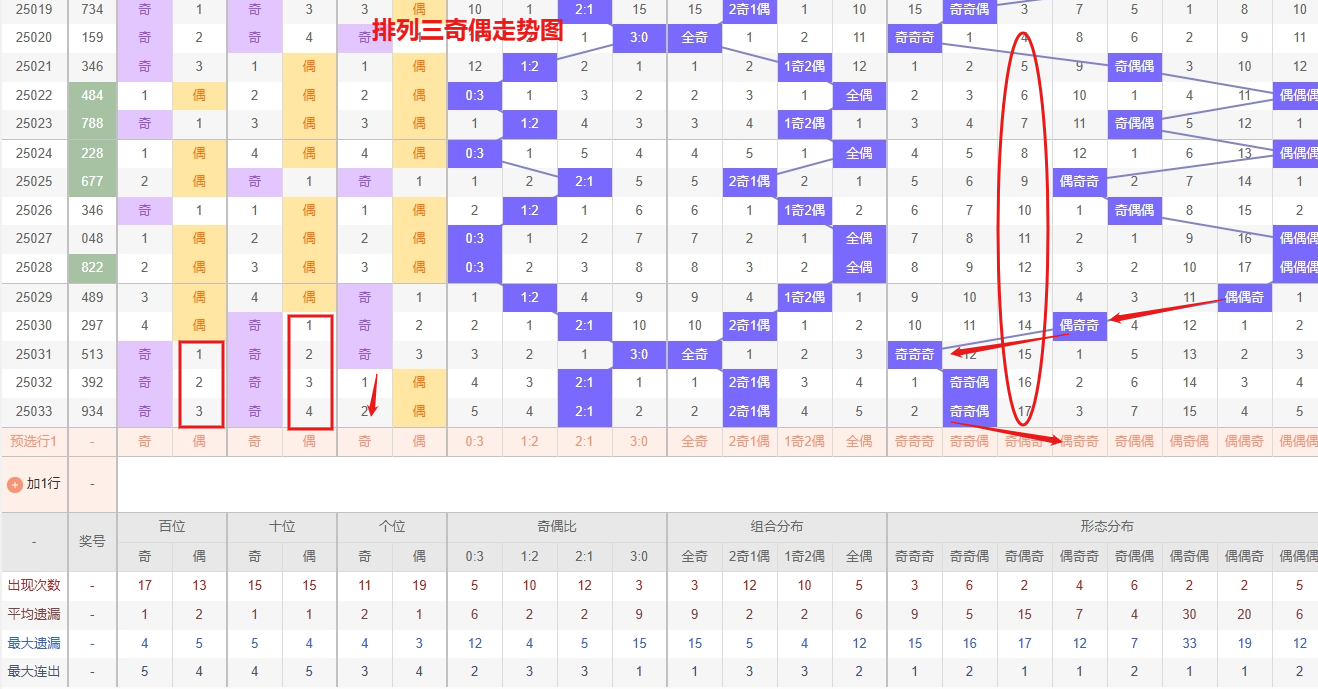Click the 奇偶比 column group header
The width and height of the screenshot is (1318, 689).
coord(557,527)
